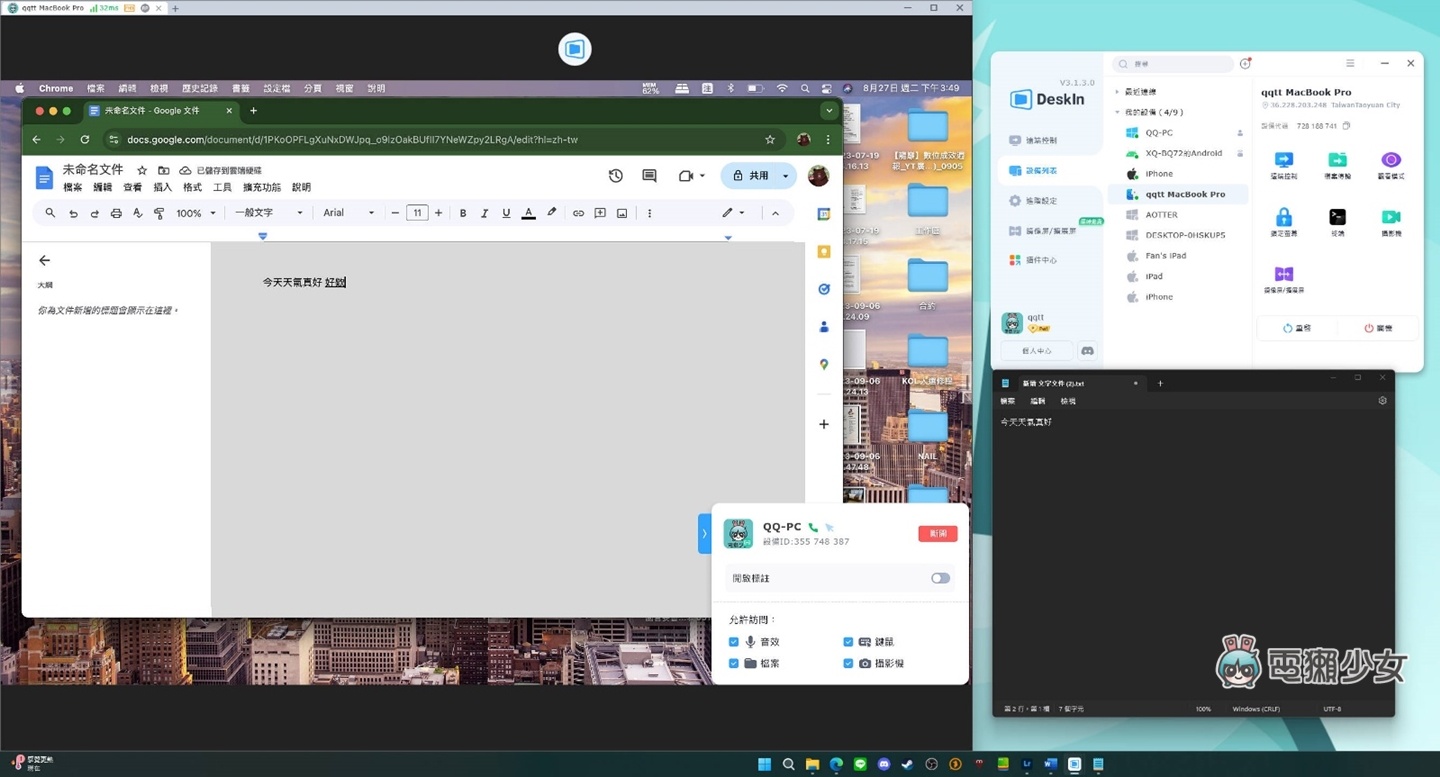Insert a link with the chain icon
This screenshot has width=1440, height=777.
[x=578, y=213]
